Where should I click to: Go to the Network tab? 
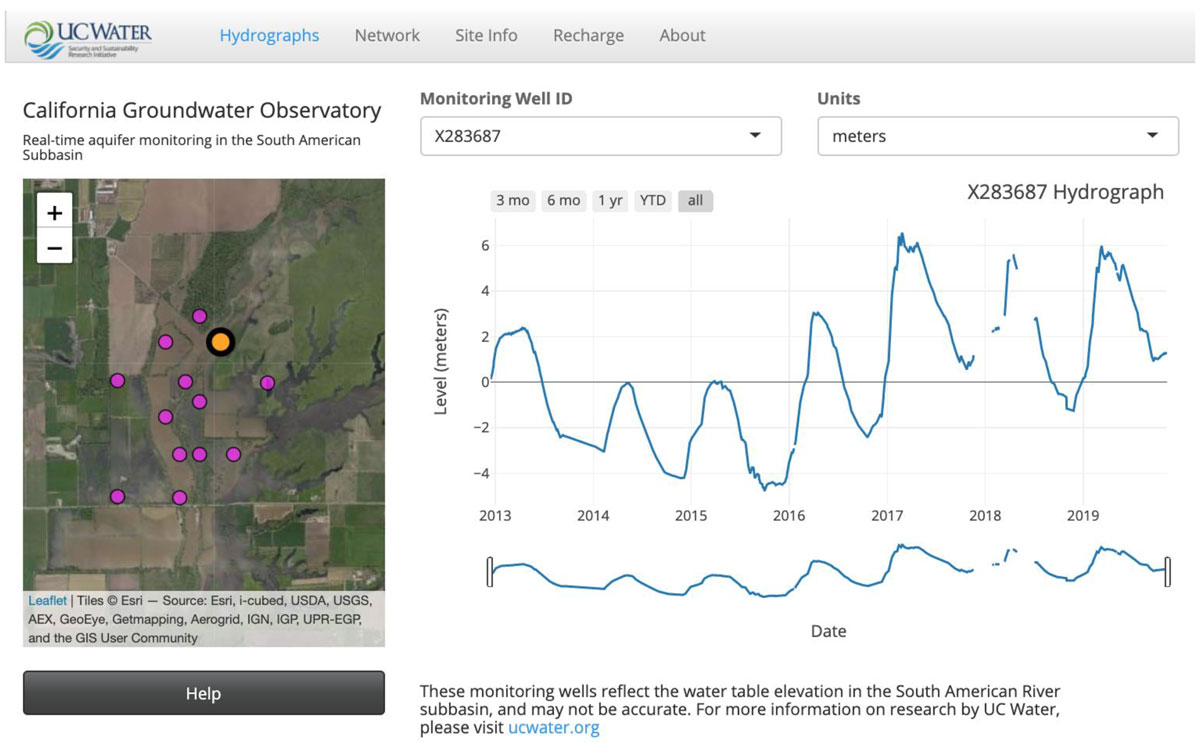click(387, 35)
